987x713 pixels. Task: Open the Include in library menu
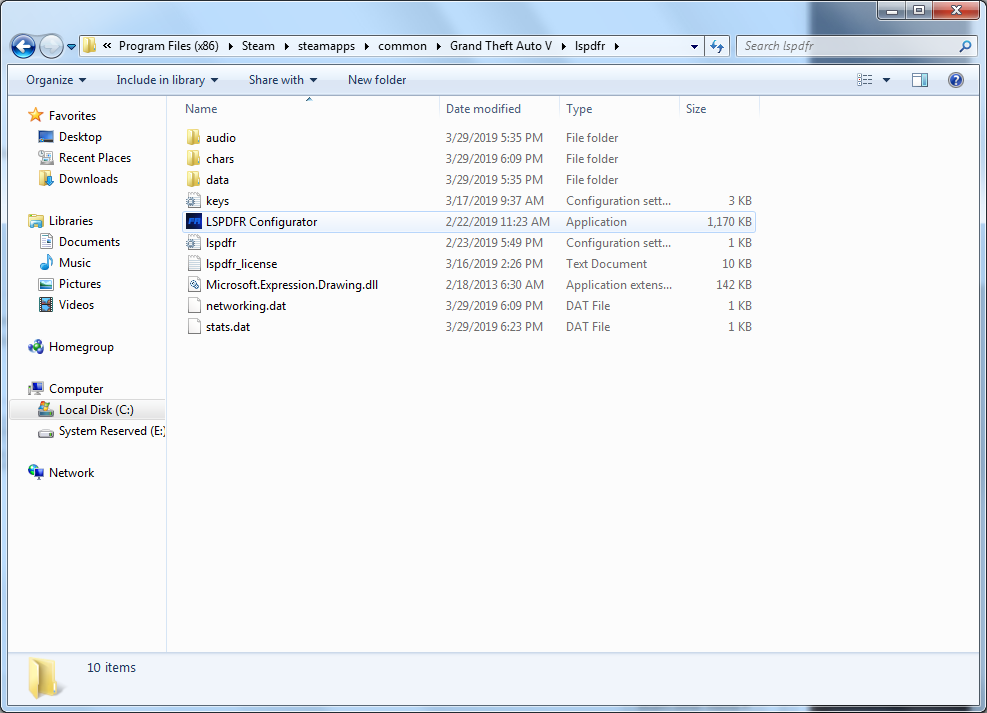(x=167, y=80)
